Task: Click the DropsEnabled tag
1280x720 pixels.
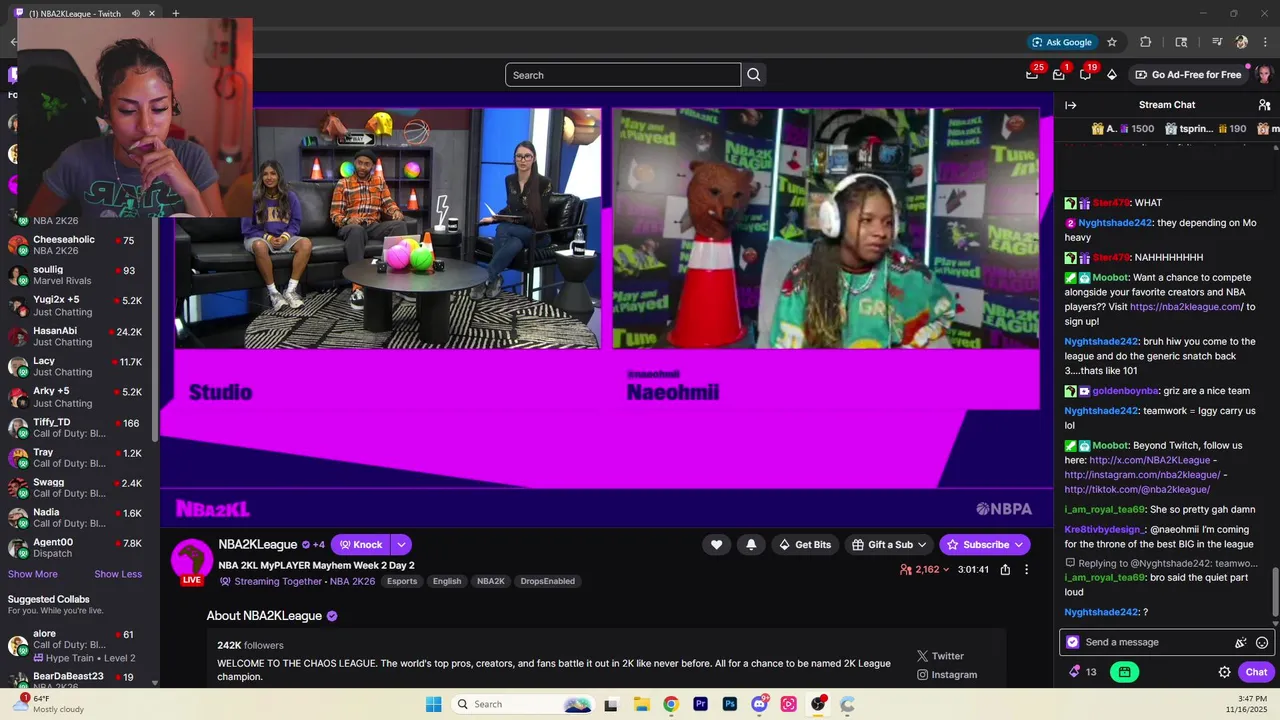Action: point(547,581)
